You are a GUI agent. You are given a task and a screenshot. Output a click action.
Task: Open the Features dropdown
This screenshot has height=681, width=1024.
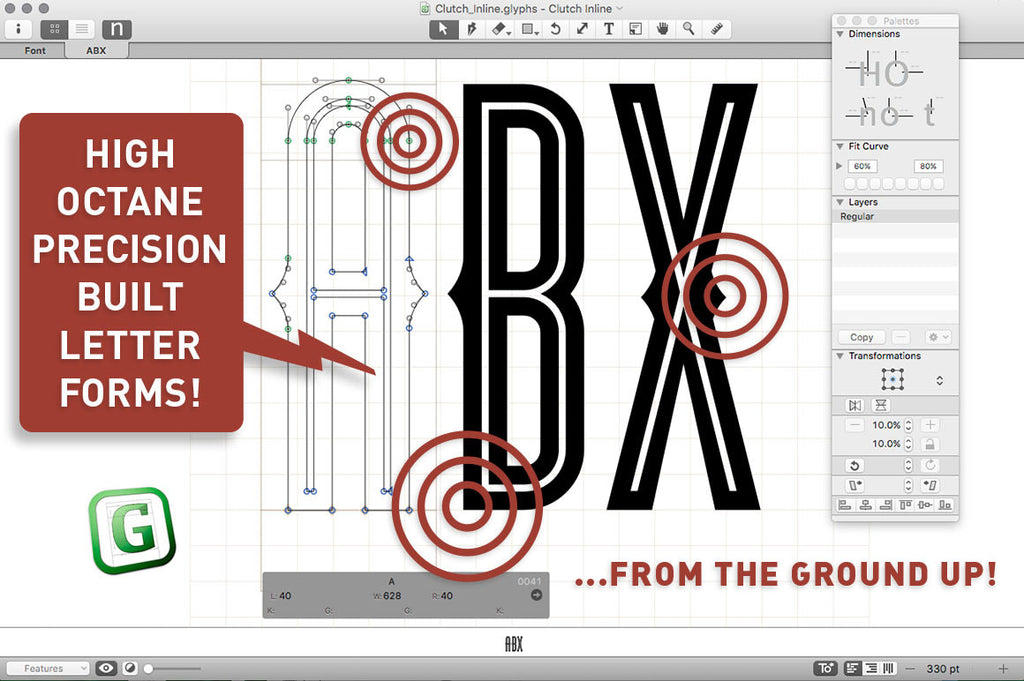click(x=48, y=668)
